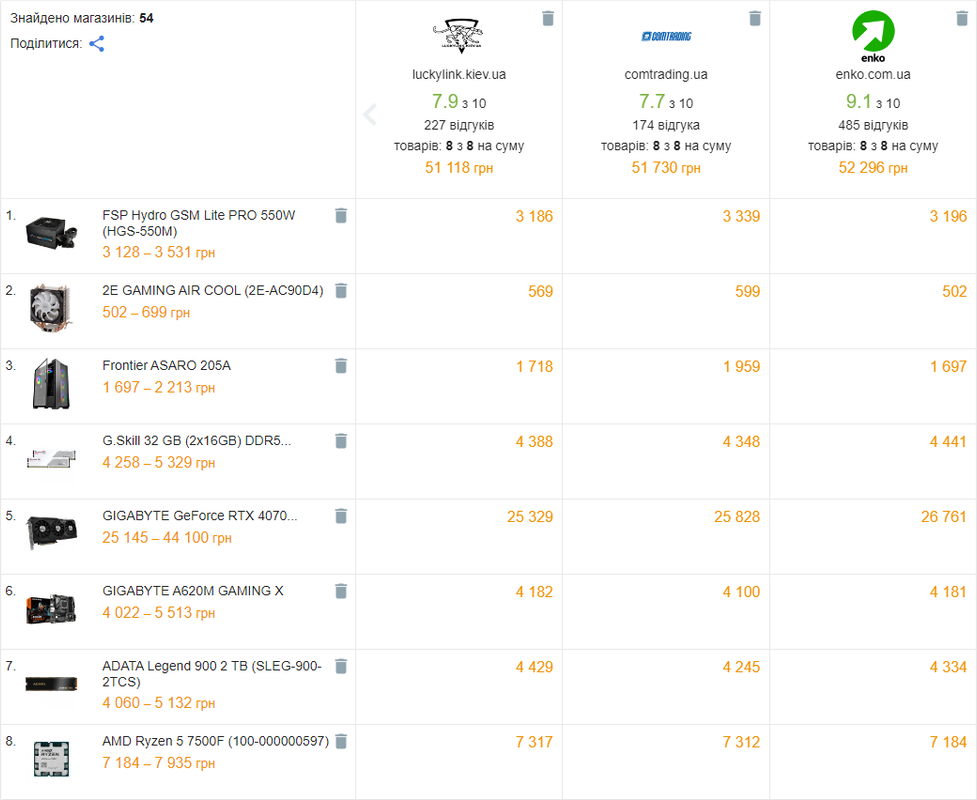
Task: Open comtrading.ua price 25 828 for RTX 4070
Action: click(x=736, y=517)
